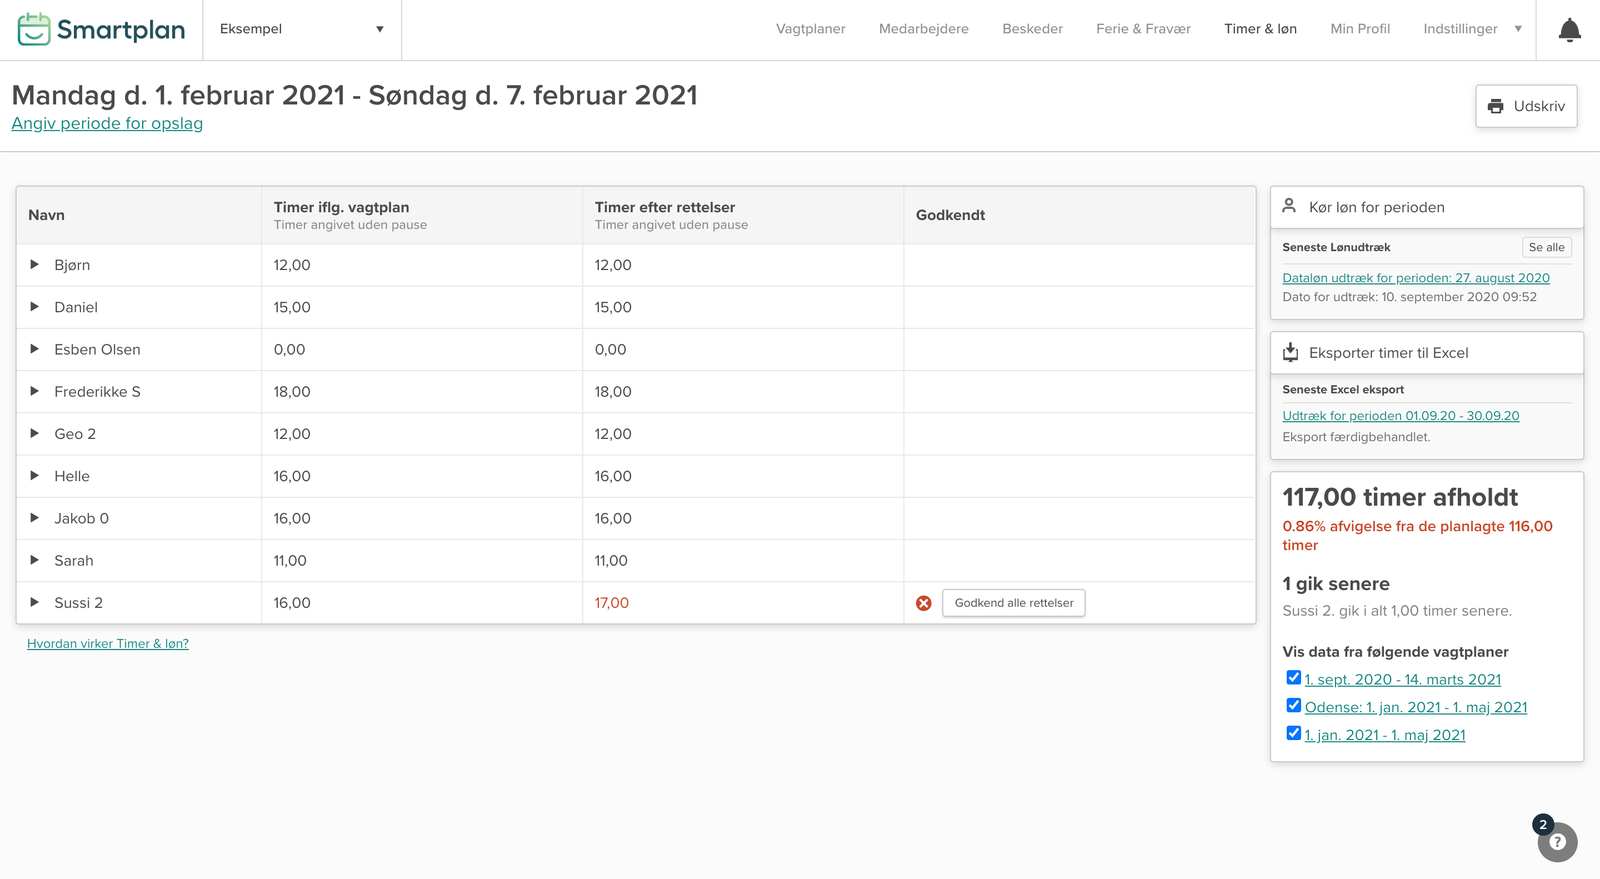Open the Ferie & Fravær page
Image resolution: width=1600 pixels, height=879 pixels.
(1142, 29)
